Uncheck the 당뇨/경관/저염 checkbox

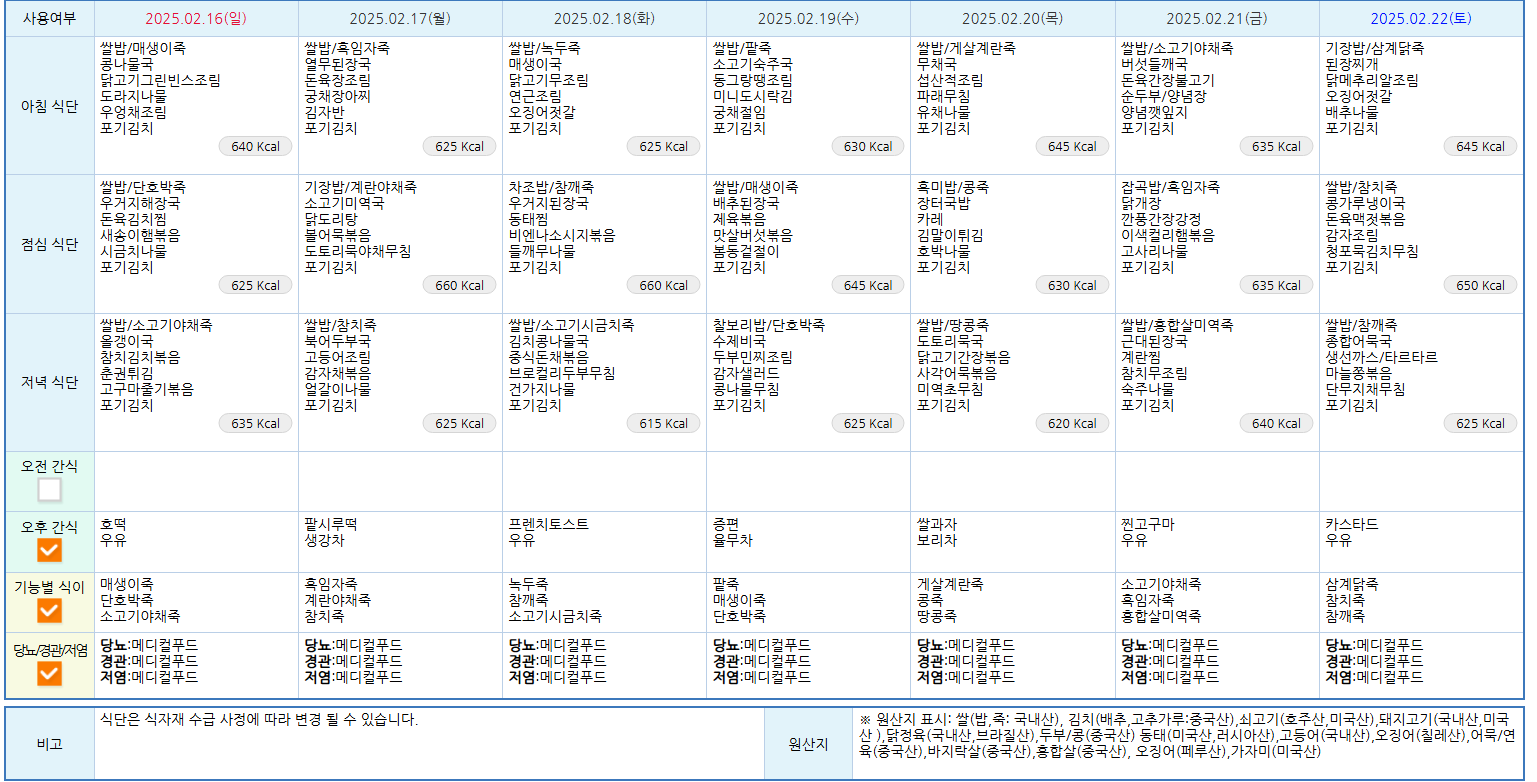49,674
